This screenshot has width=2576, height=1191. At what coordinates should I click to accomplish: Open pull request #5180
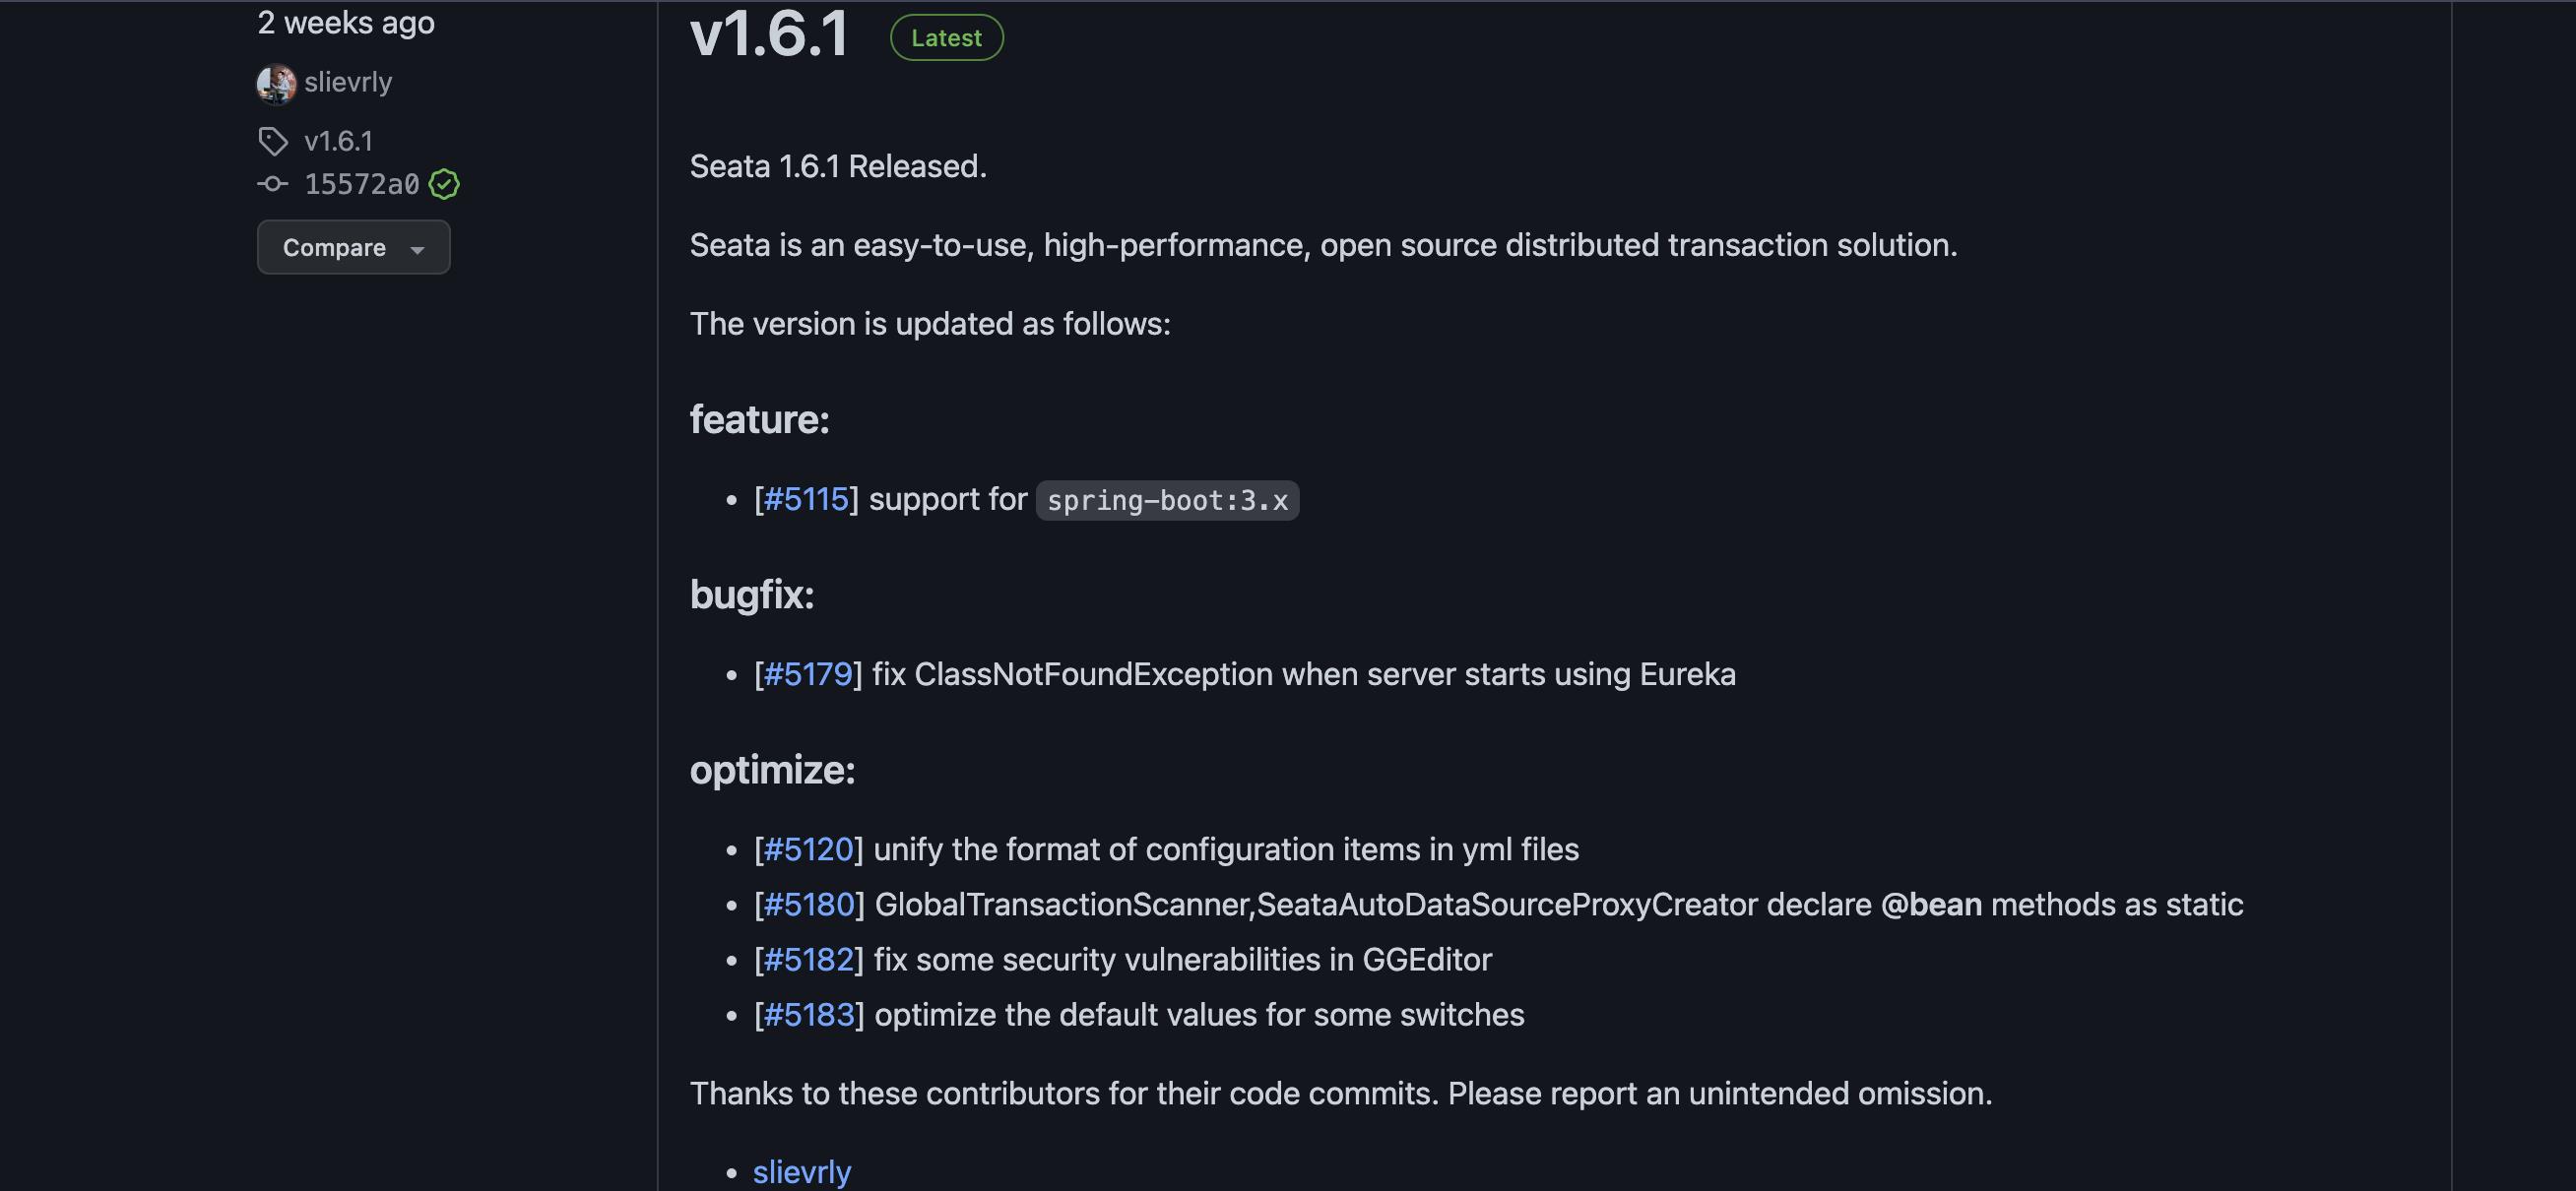click(809, 904)
